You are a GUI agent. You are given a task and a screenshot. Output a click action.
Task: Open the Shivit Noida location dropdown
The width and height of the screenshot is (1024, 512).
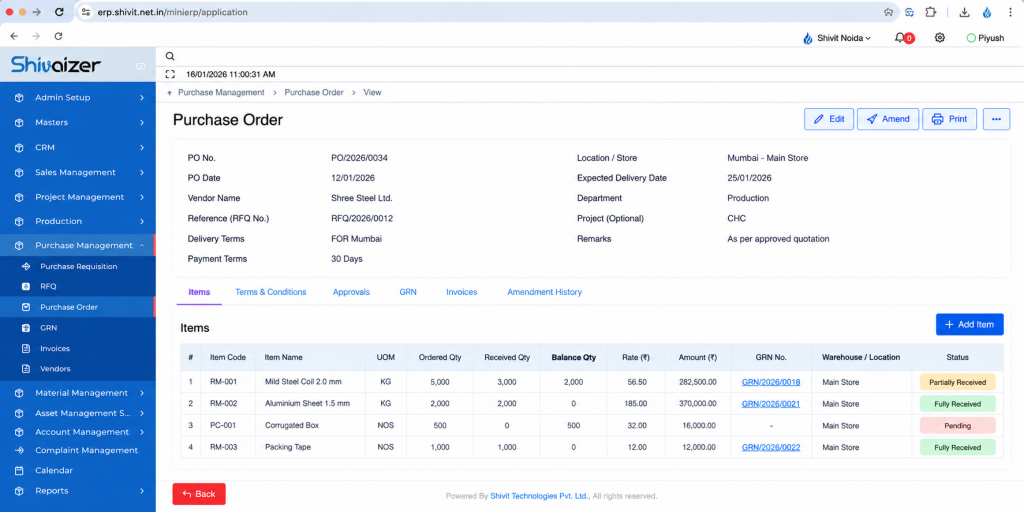(837, 39)
